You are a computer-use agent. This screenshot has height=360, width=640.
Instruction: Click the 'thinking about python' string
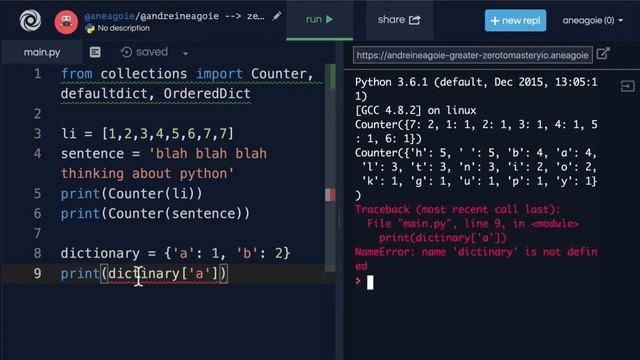tap(147, 174)
